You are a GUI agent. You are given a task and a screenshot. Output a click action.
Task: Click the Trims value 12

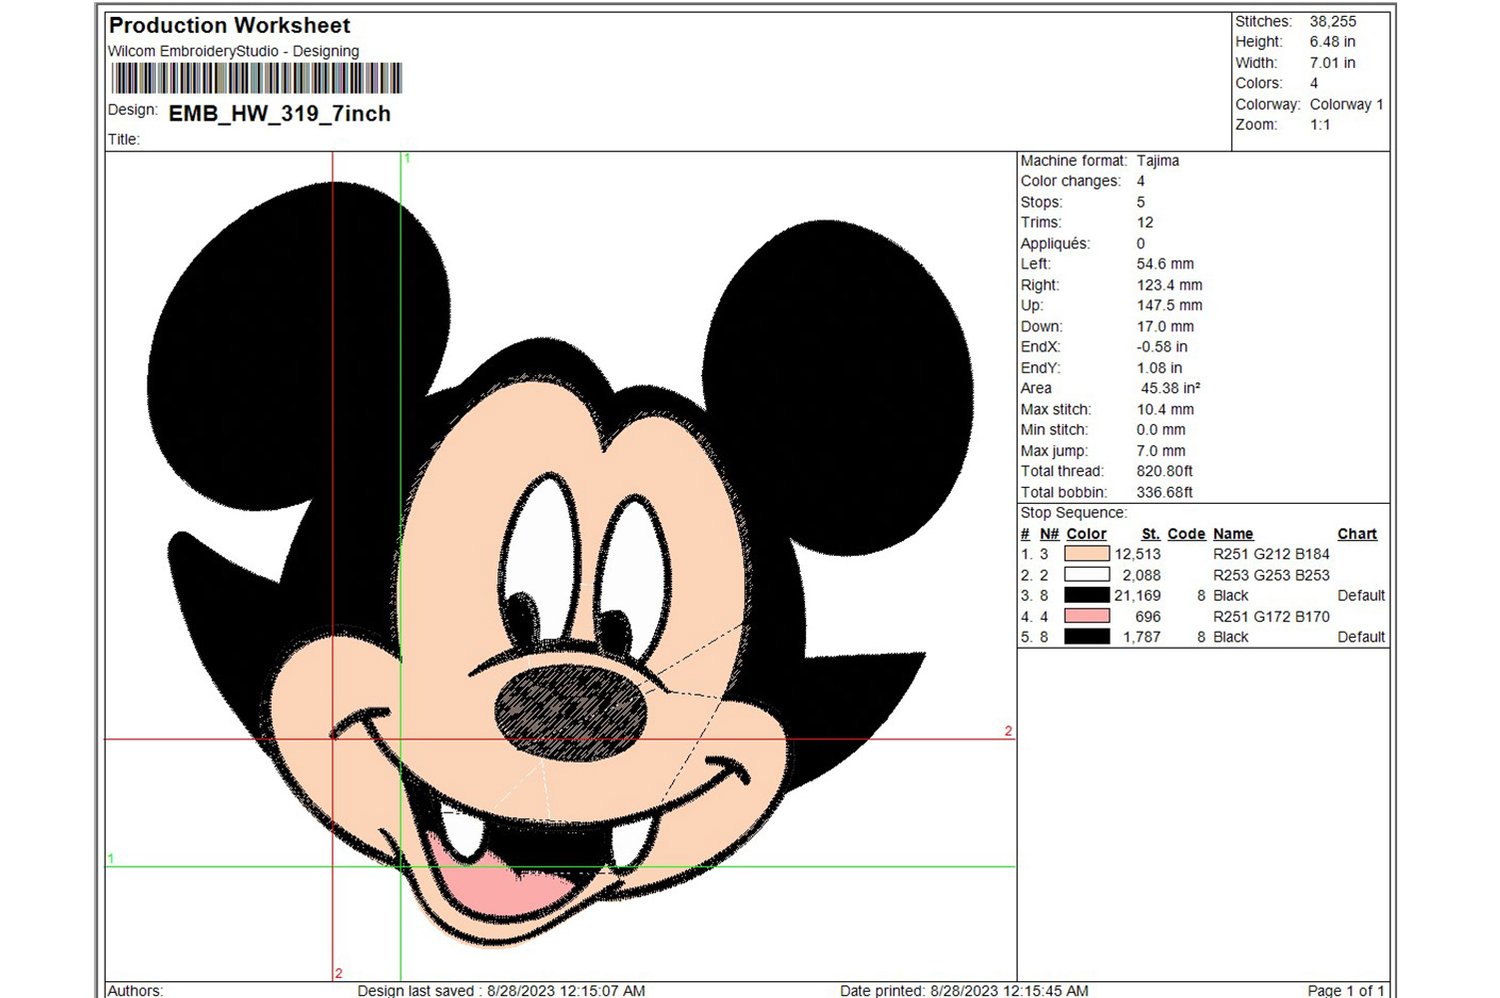(x=1145, y=223)
